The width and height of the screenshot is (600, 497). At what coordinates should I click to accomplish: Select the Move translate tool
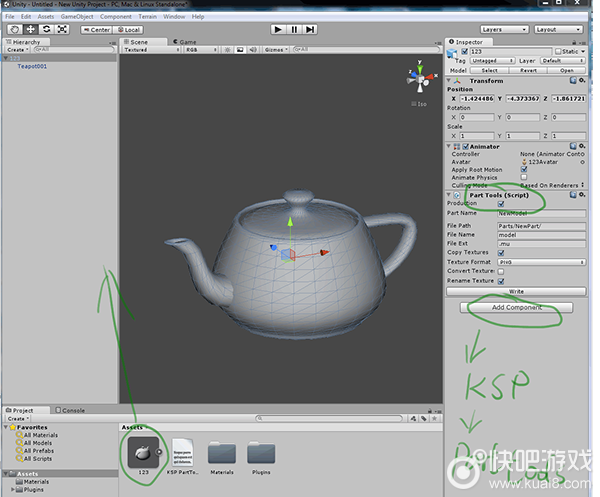tap(31, 29)
